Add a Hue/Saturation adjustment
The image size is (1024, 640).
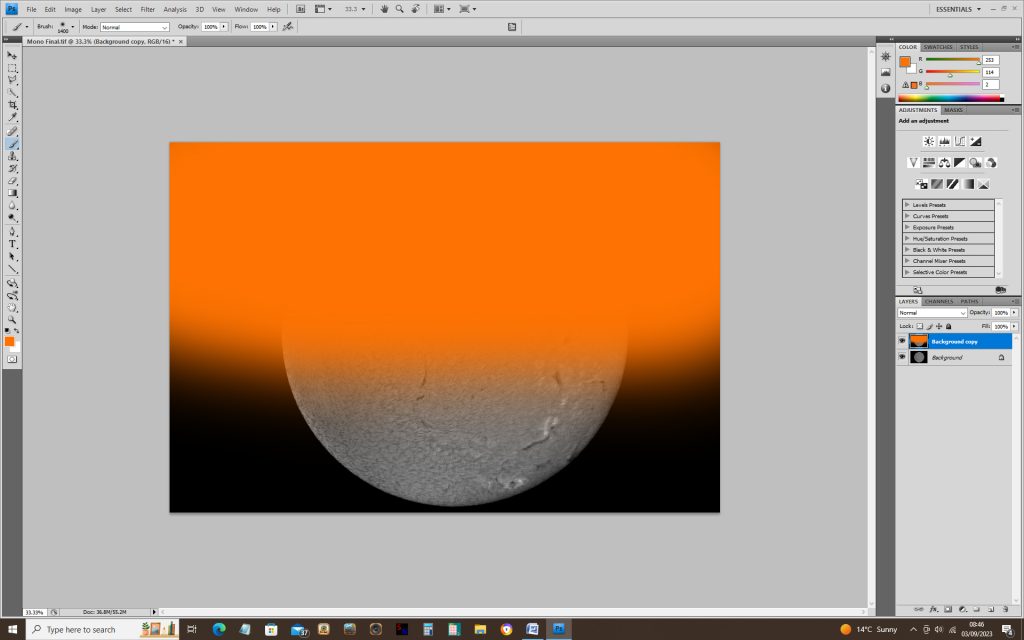click(929, 163)
